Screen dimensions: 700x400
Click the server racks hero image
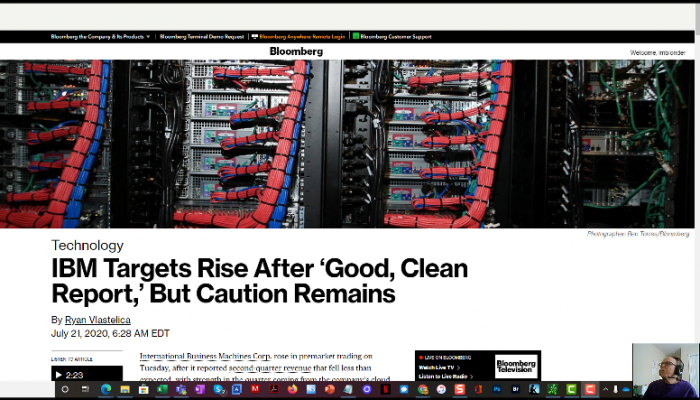pyautogui.click(x=347, y=144)
